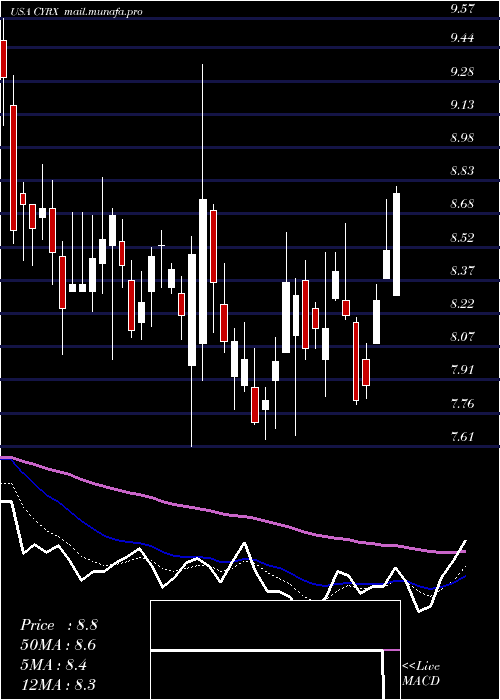
Task: Click the 7.61 price axis label
Action: coord(462,437)
